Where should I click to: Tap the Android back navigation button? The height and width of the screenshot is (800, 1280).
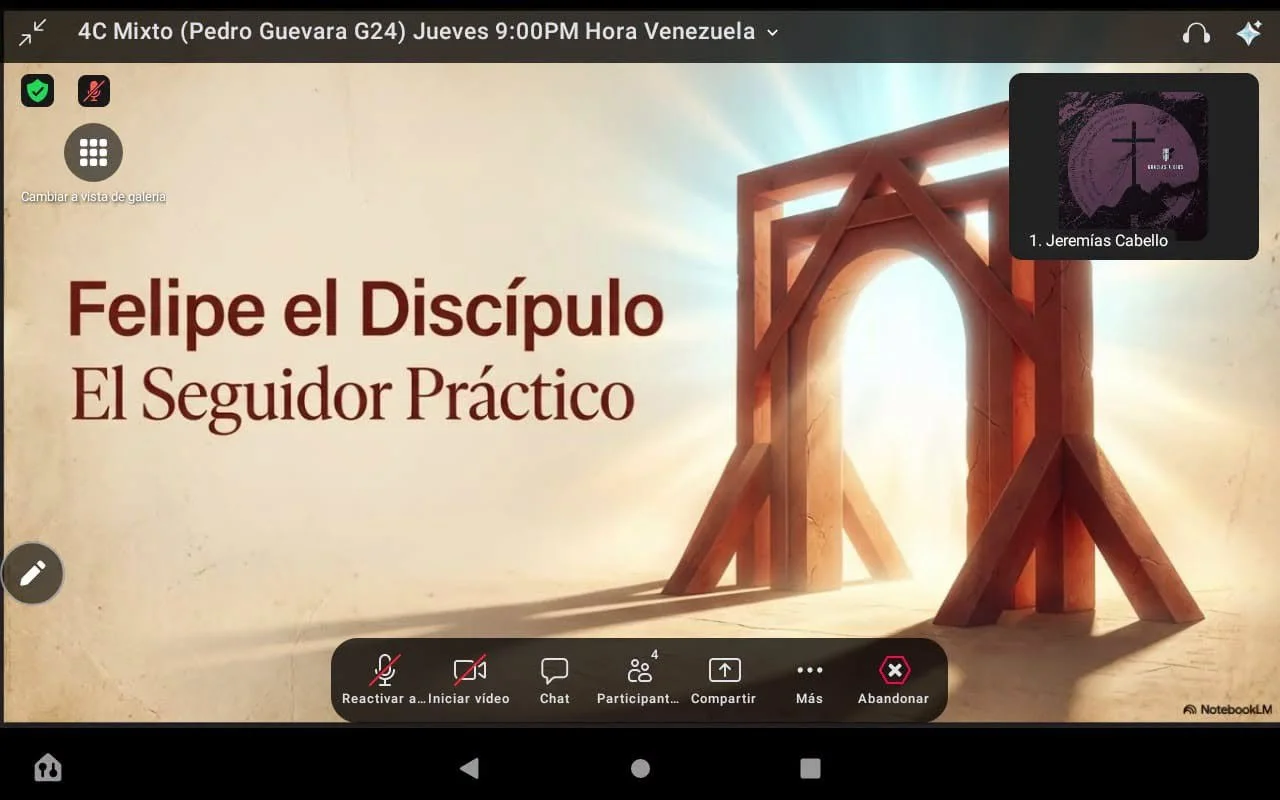pos(469,768)
